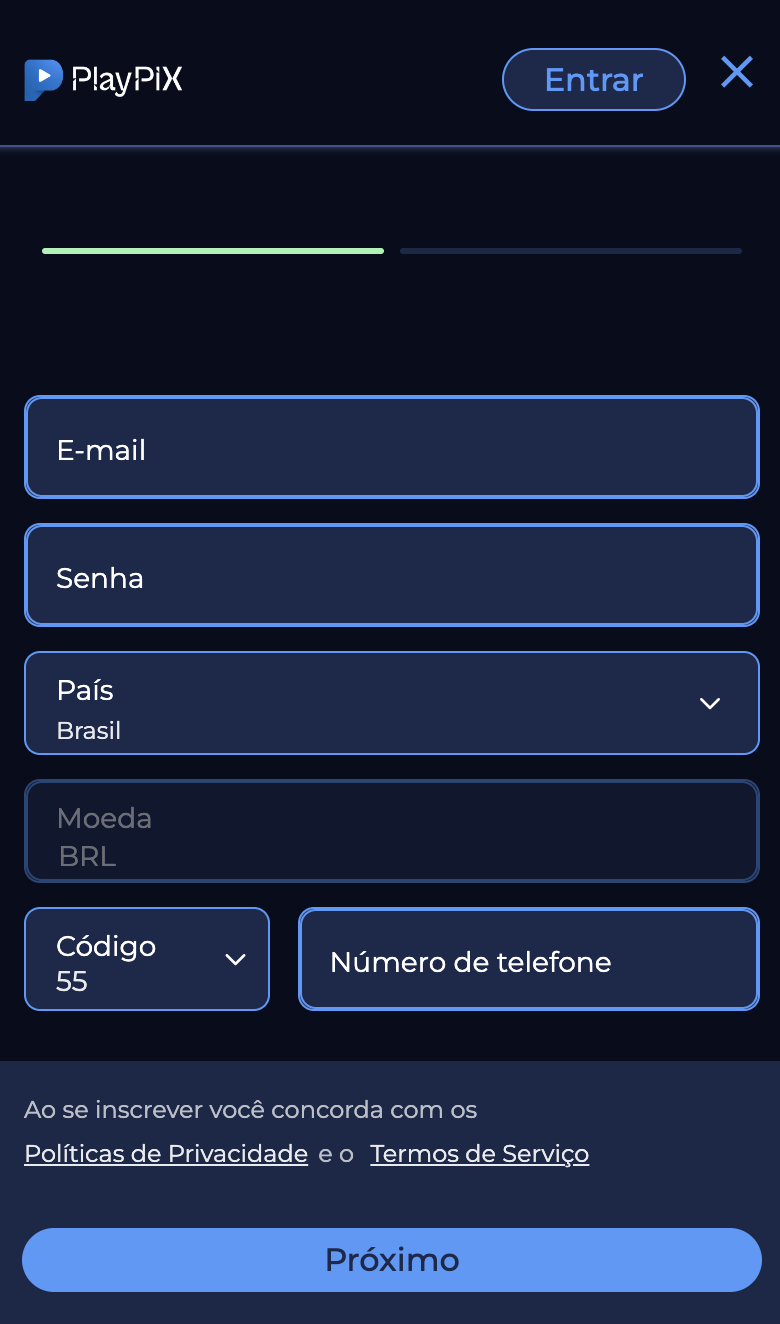Click the País dropdown chevron arrow
The image size is (780, 1324).
coord(710,703)
